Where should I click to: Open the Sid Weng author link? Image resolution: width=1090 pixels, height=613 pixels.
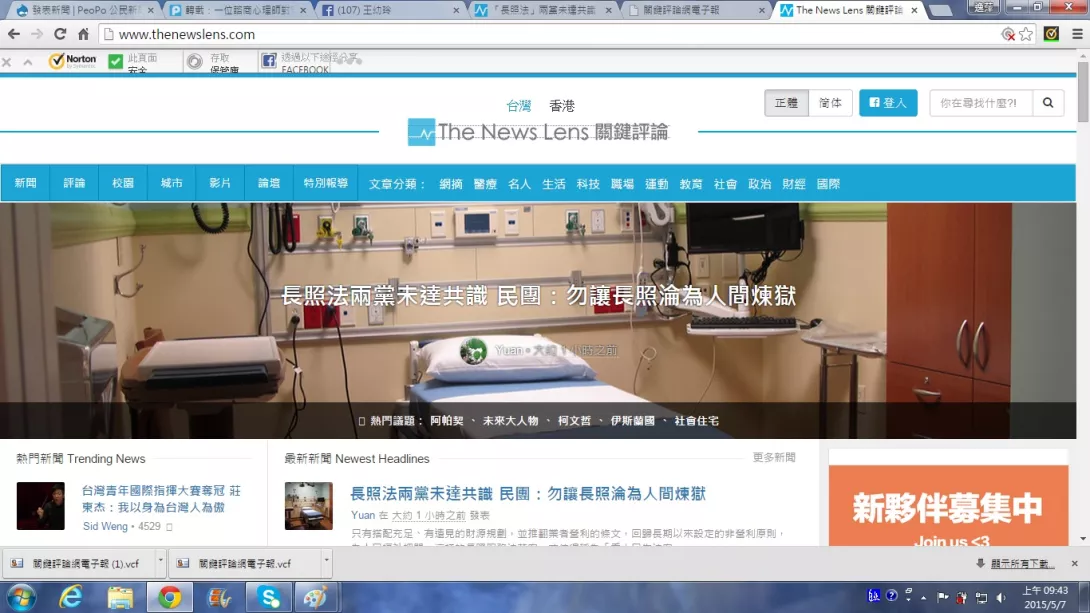pyautogui.click(x=105, y=526)
